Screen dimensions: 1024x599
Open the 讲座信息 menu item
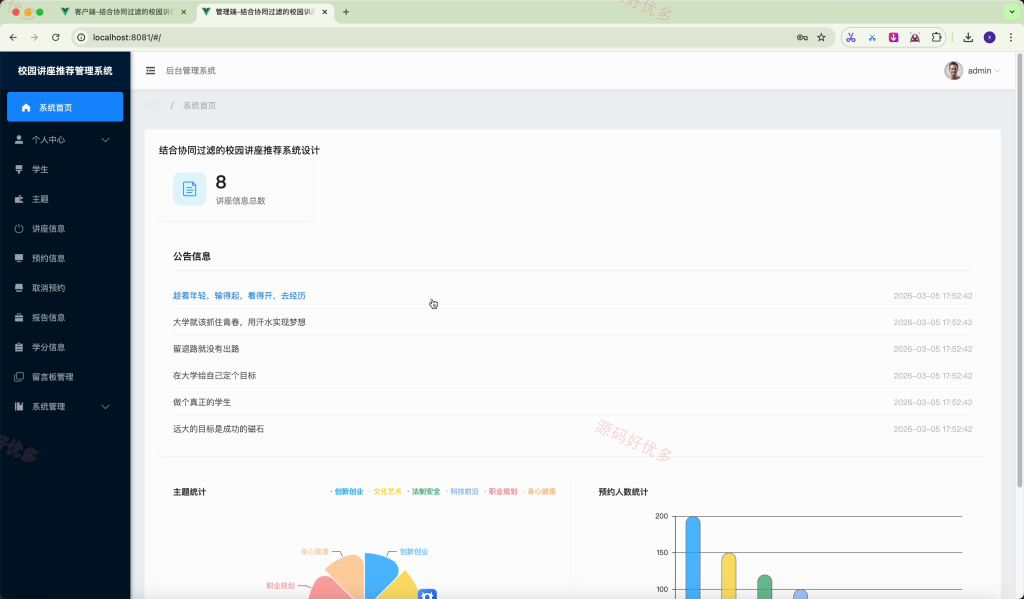pyautogui.click(x=65, y=229)
